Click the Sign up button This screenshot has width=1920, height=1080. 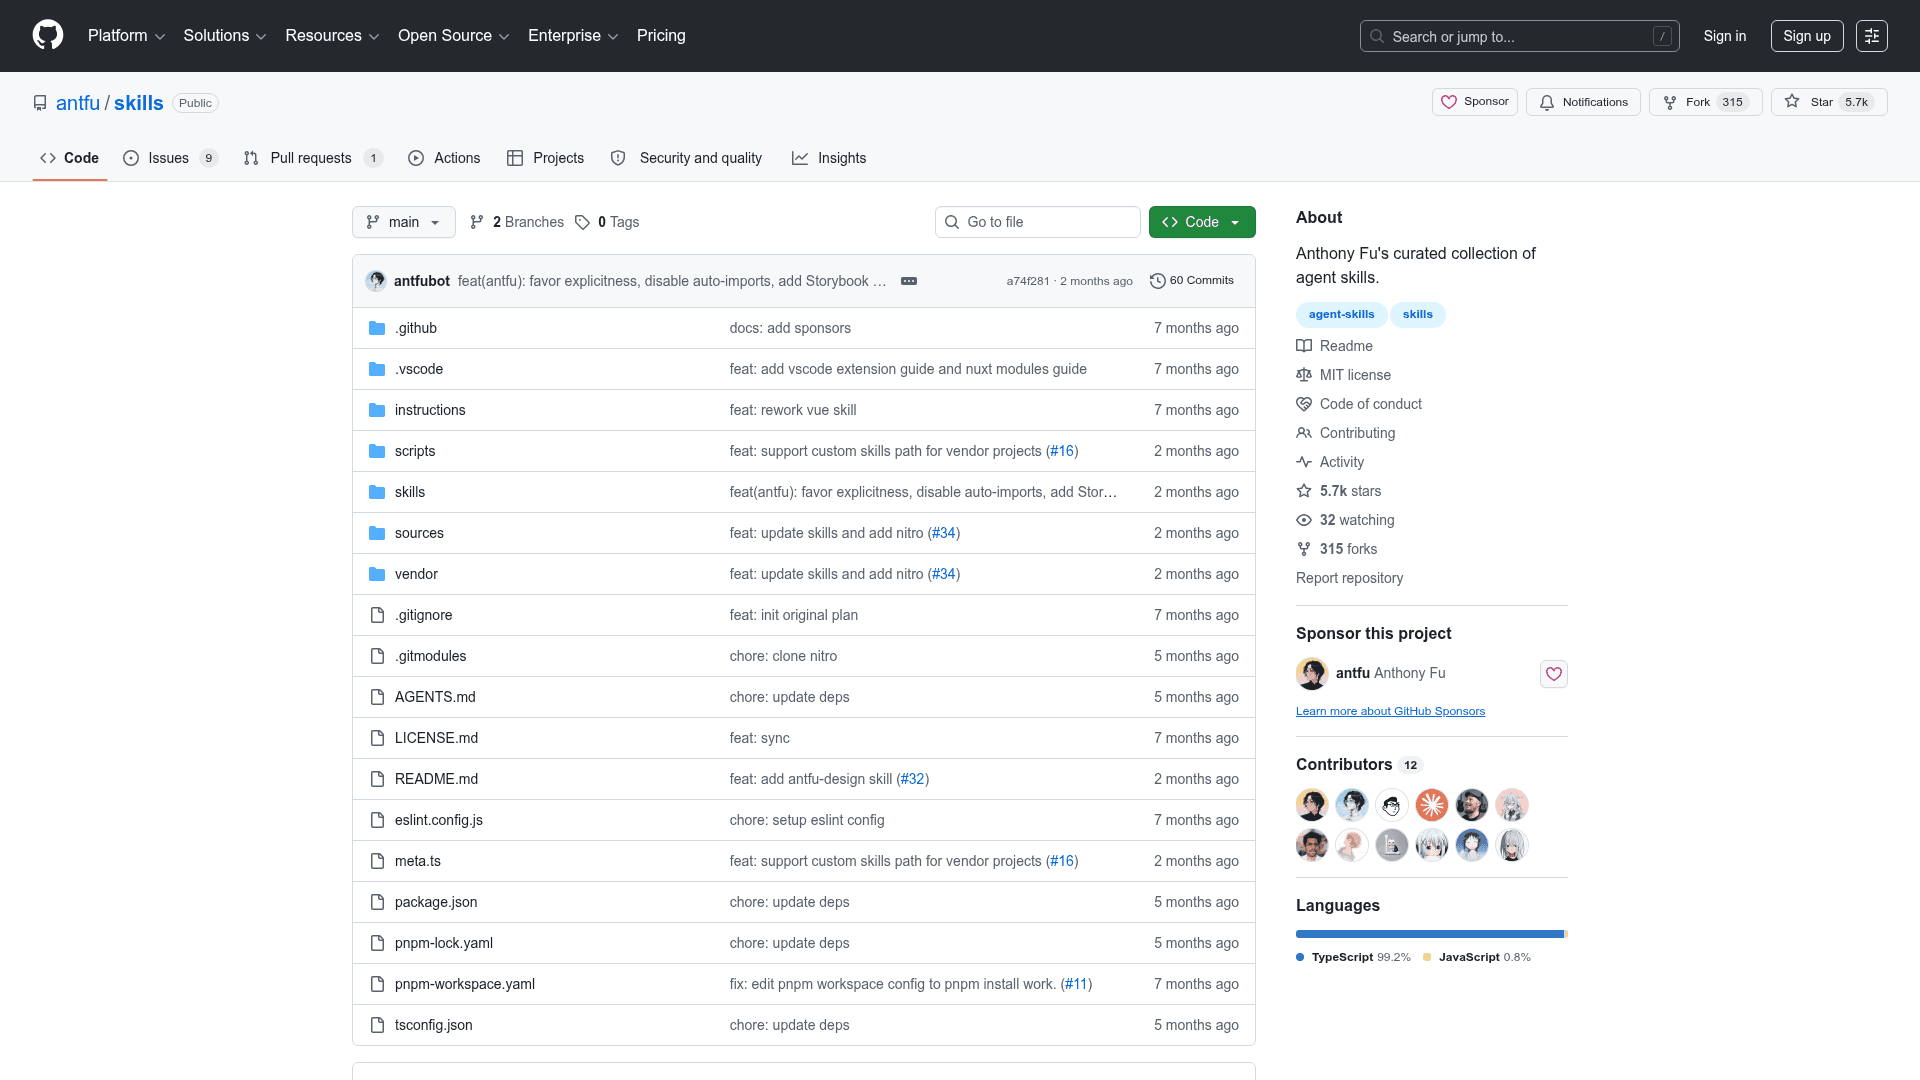[1807, 36]
